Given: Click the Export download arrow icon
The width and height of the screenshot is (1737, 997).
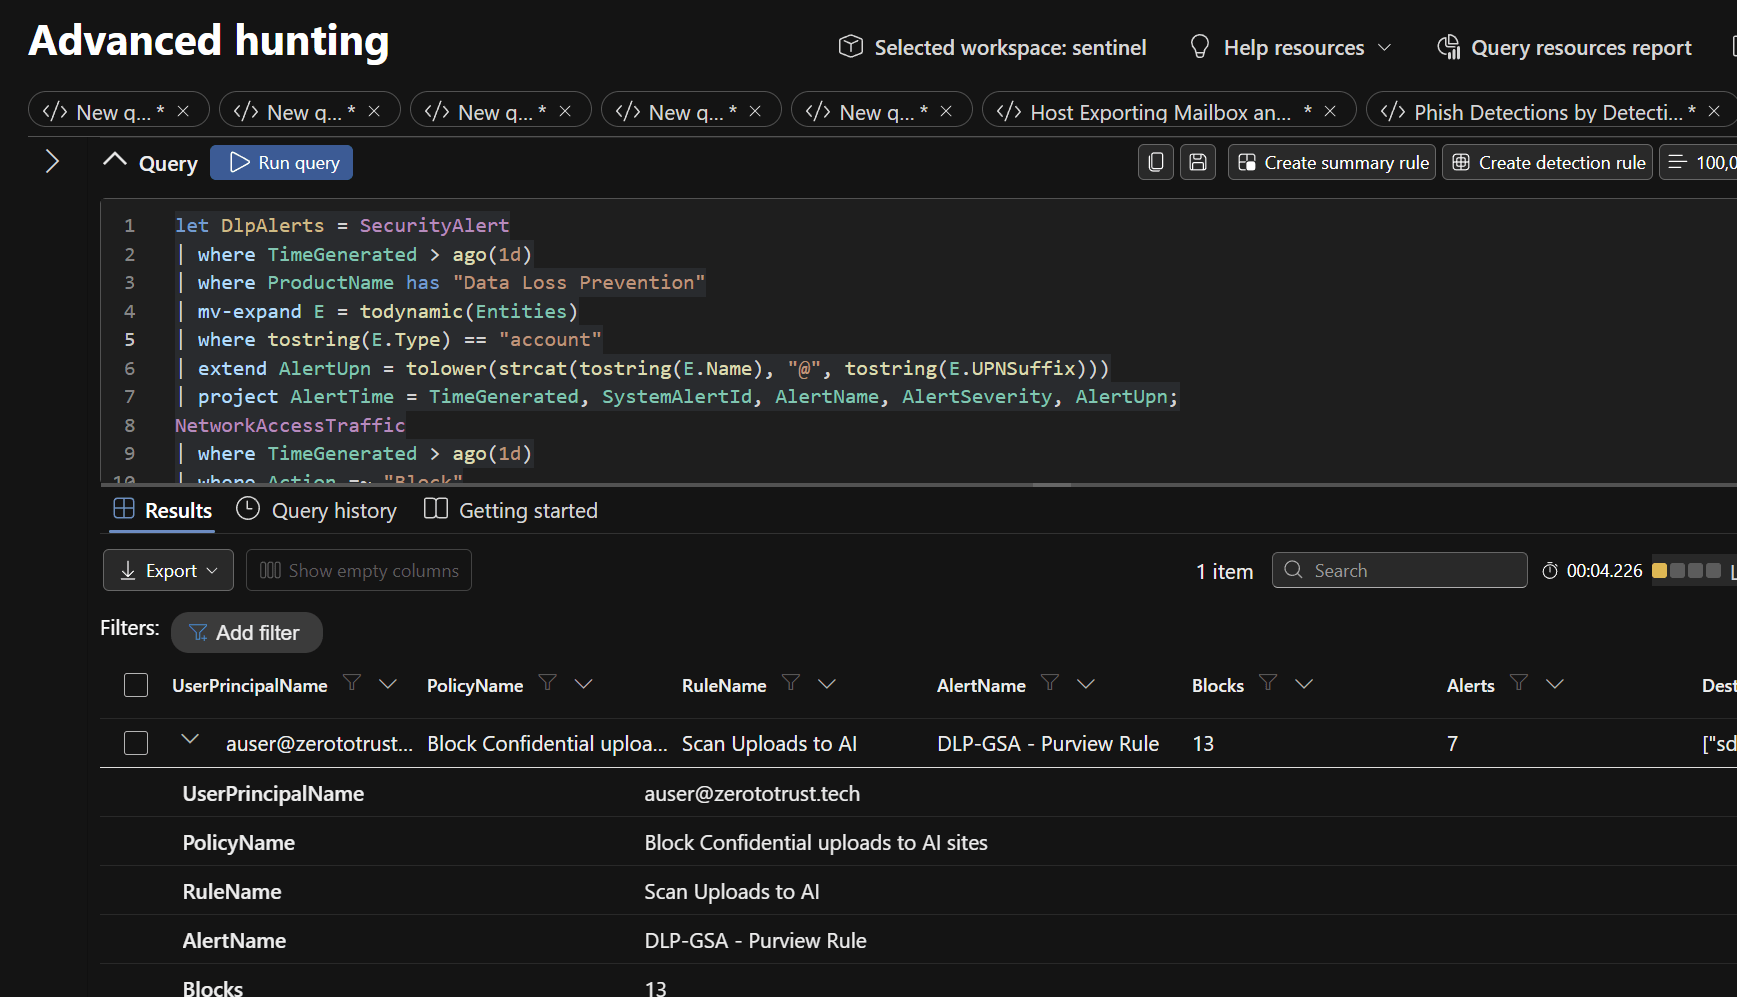Looking at the screenshot, I should 128,571.
